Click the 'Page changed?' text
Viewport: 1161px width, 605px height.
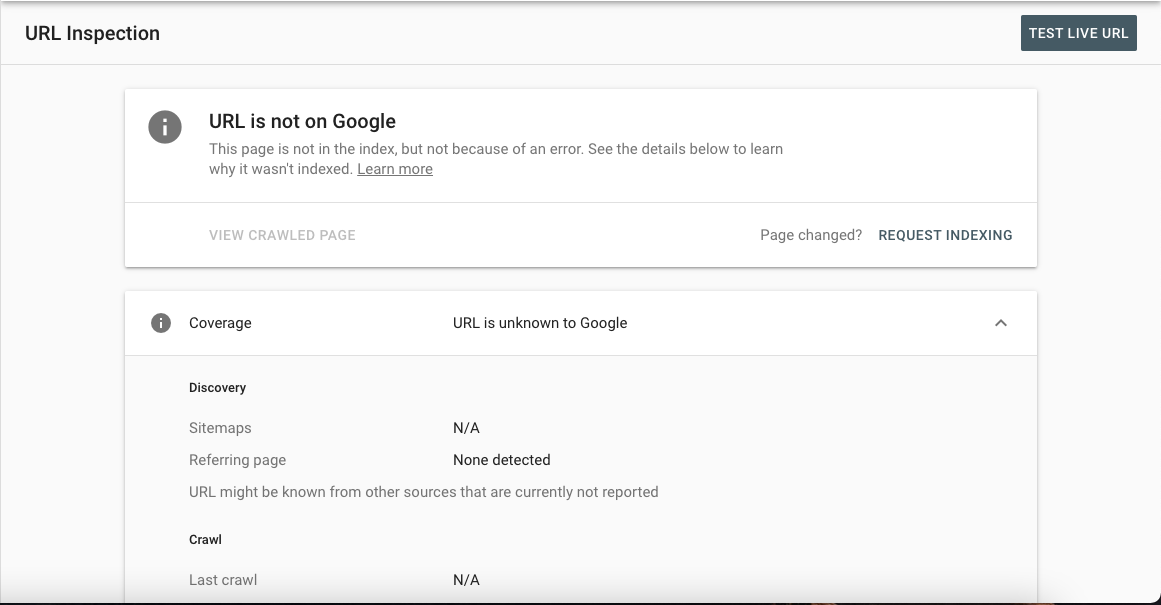pos(811,235)
